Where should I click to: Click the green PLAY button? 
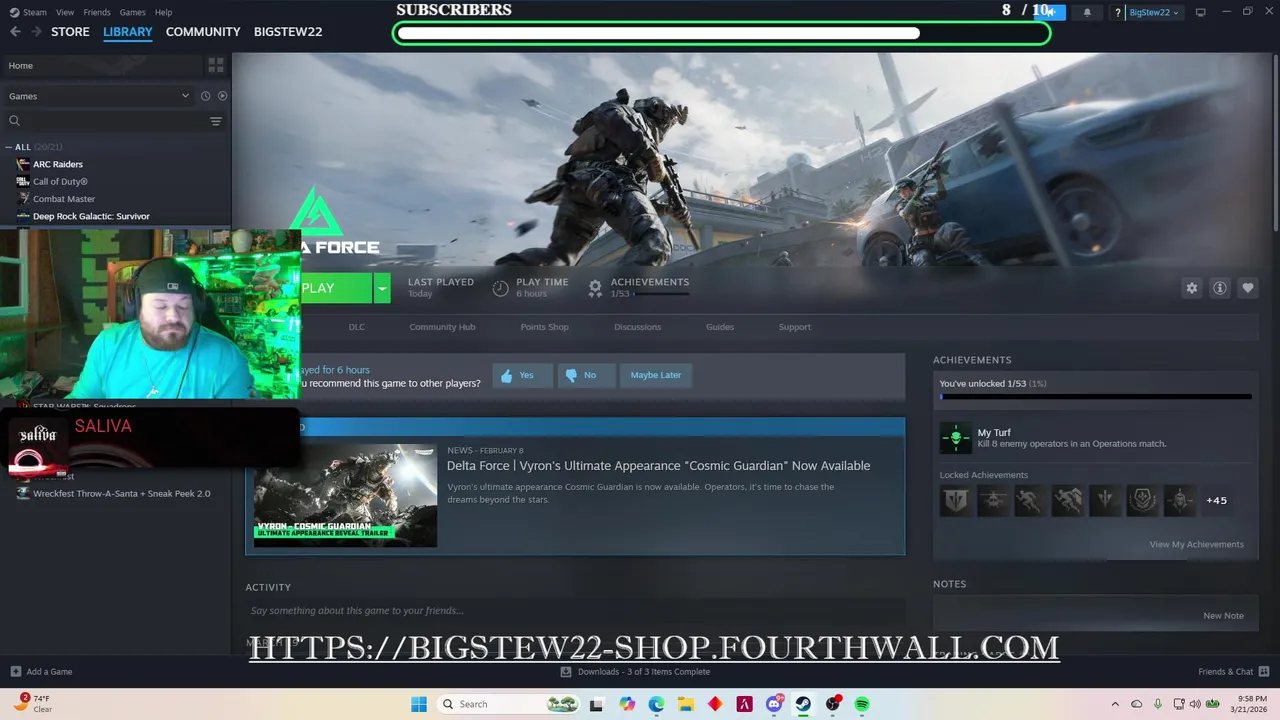click(x=335, y=288)
